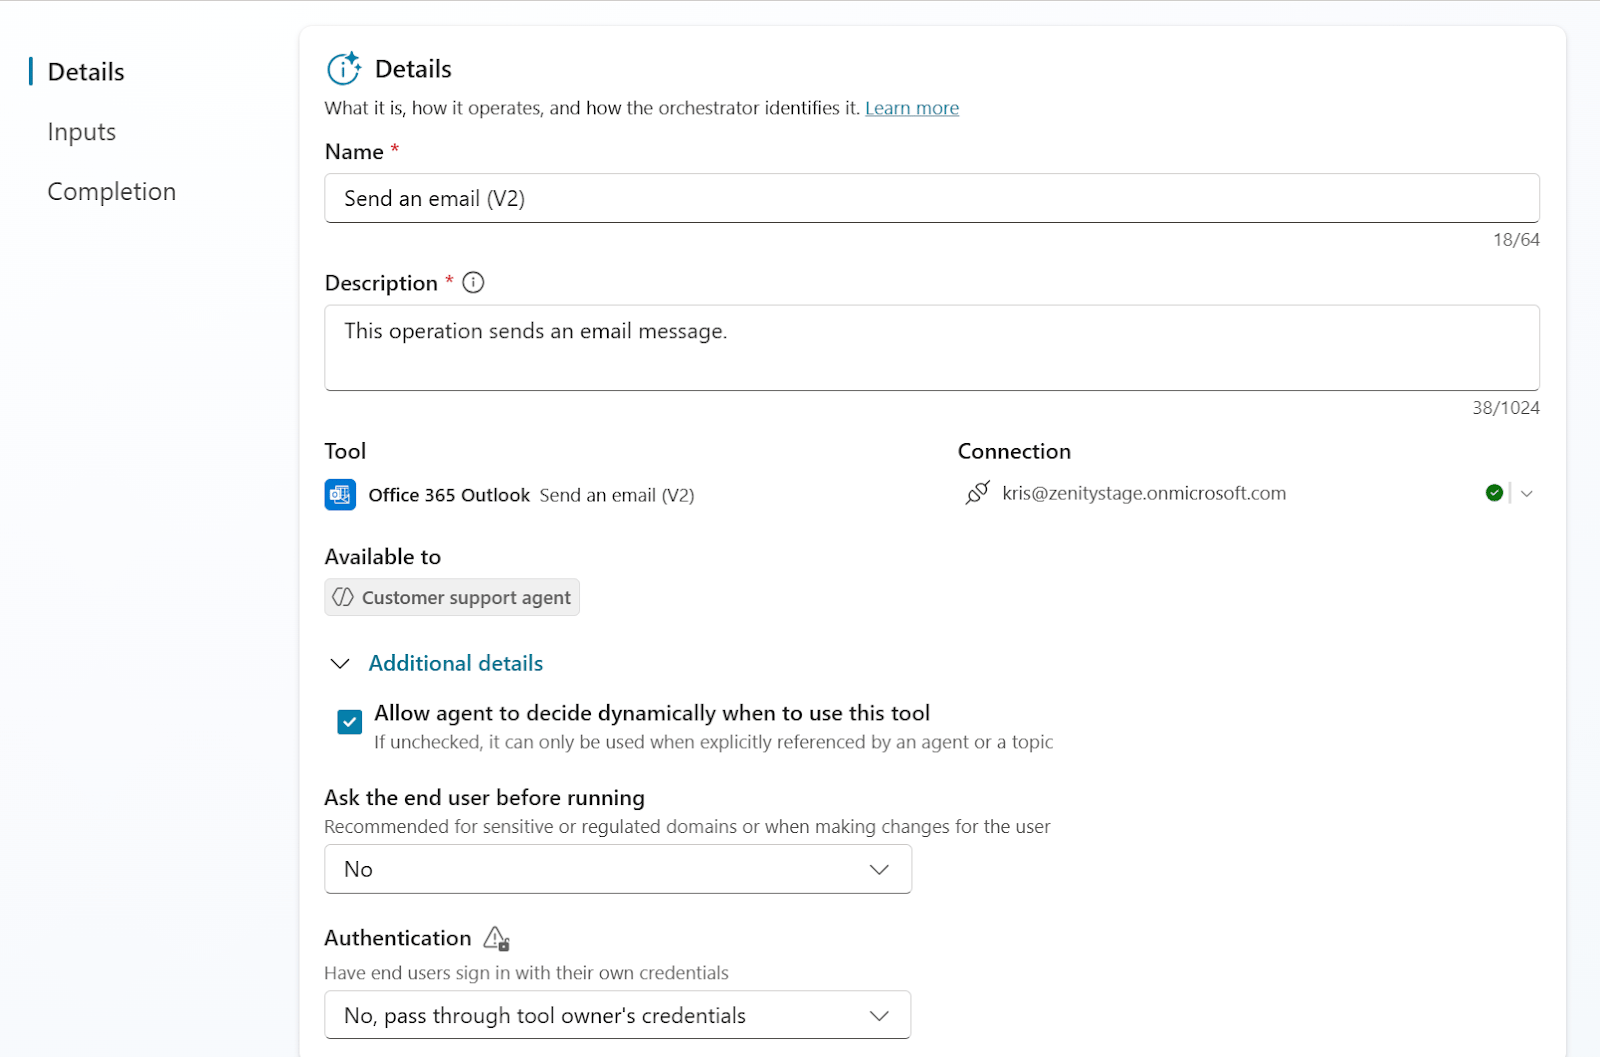Open the connection options chevron

click(1527, 493)
